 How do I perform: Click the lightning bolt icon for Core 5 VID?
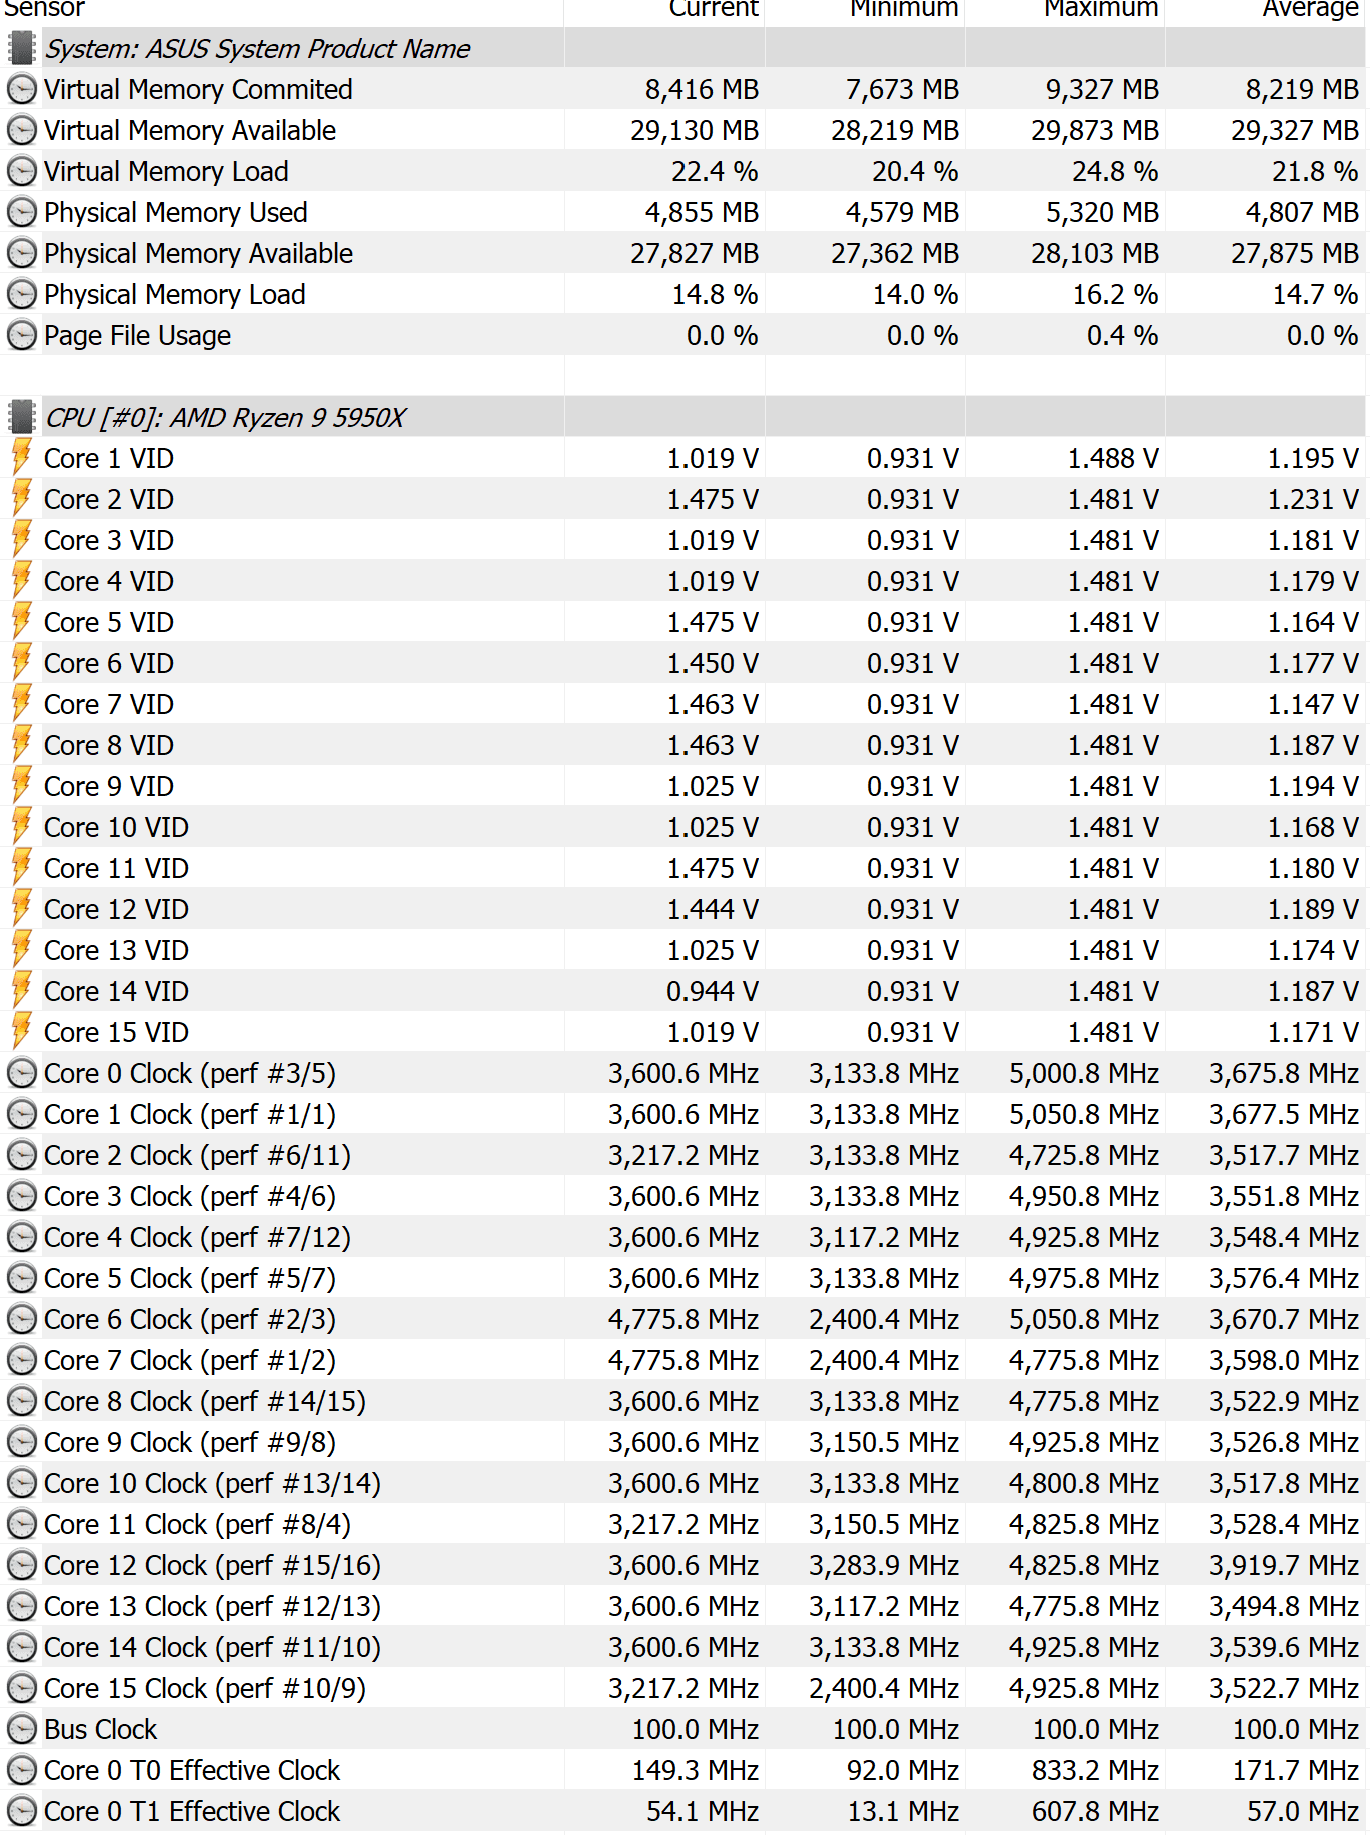coord(21,622)
